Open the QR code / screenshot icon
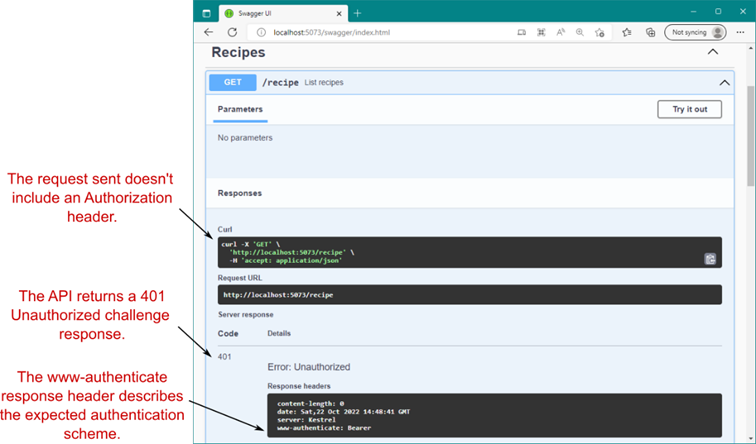The height and width of the screenshot is (444, 756). click(541, 32)
